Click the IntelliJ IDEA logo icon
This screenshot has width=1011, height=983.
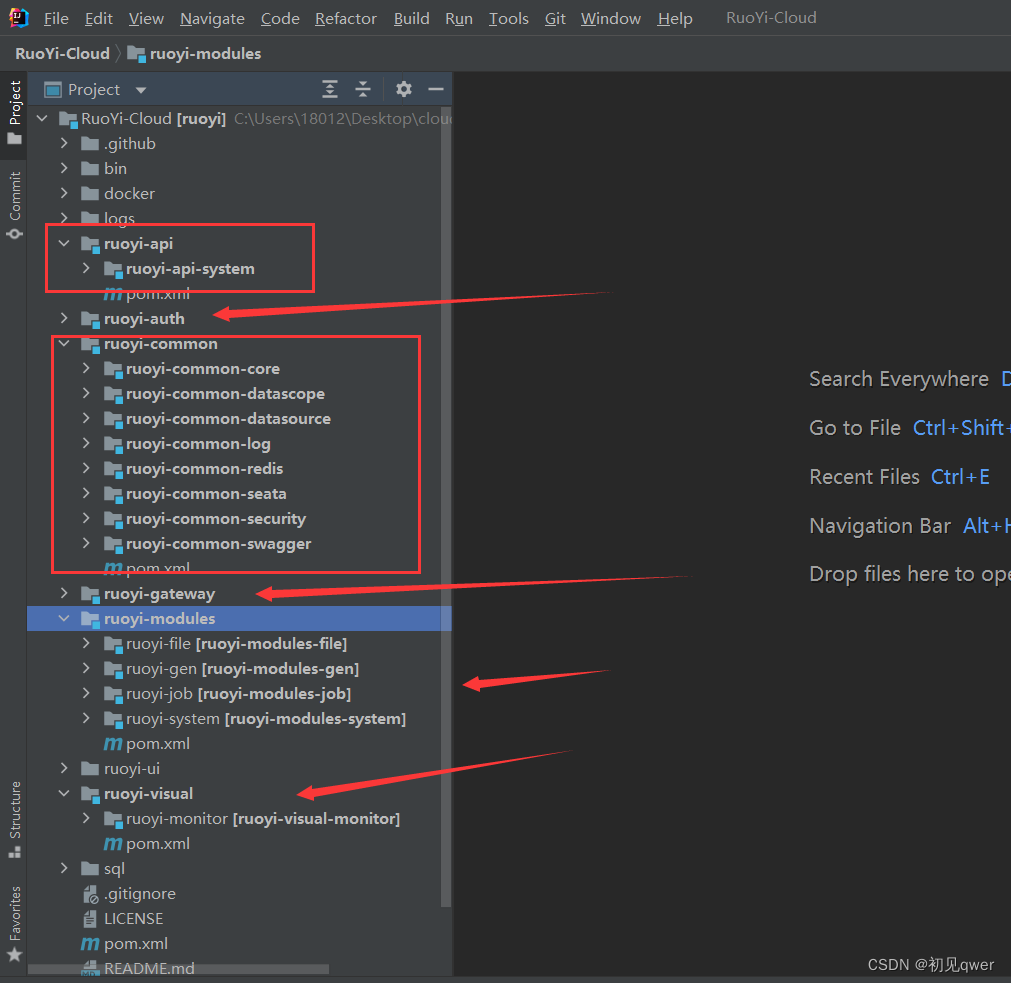coord(19,18)
